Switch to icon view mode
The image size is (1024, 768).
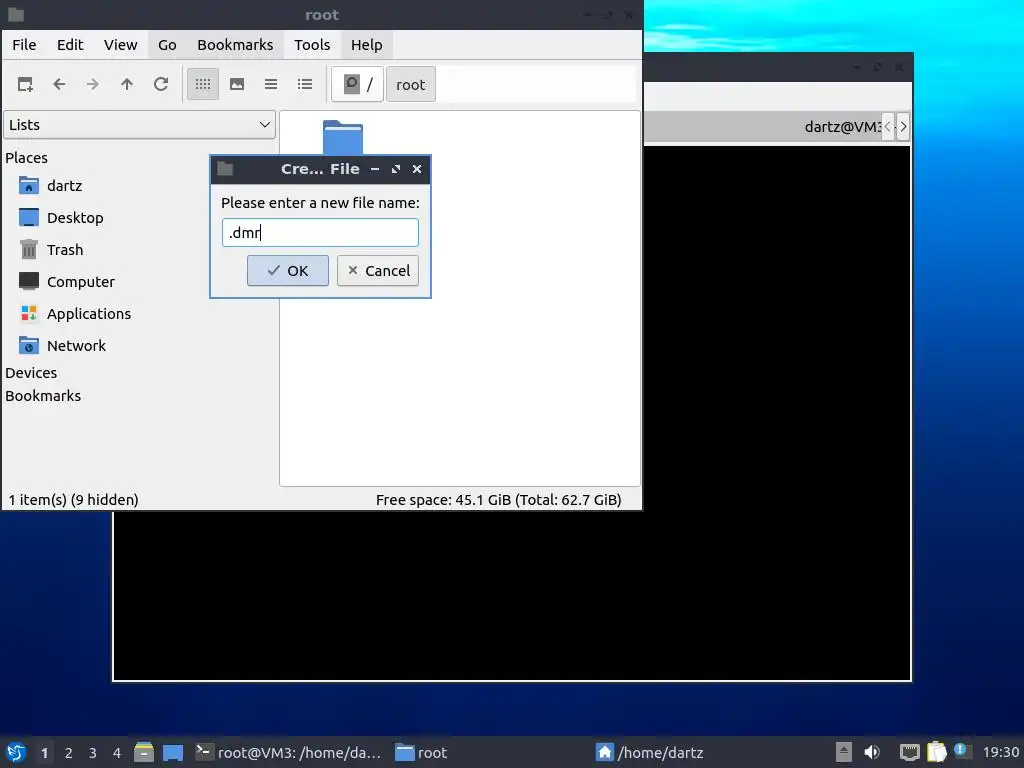click(203, 84)
